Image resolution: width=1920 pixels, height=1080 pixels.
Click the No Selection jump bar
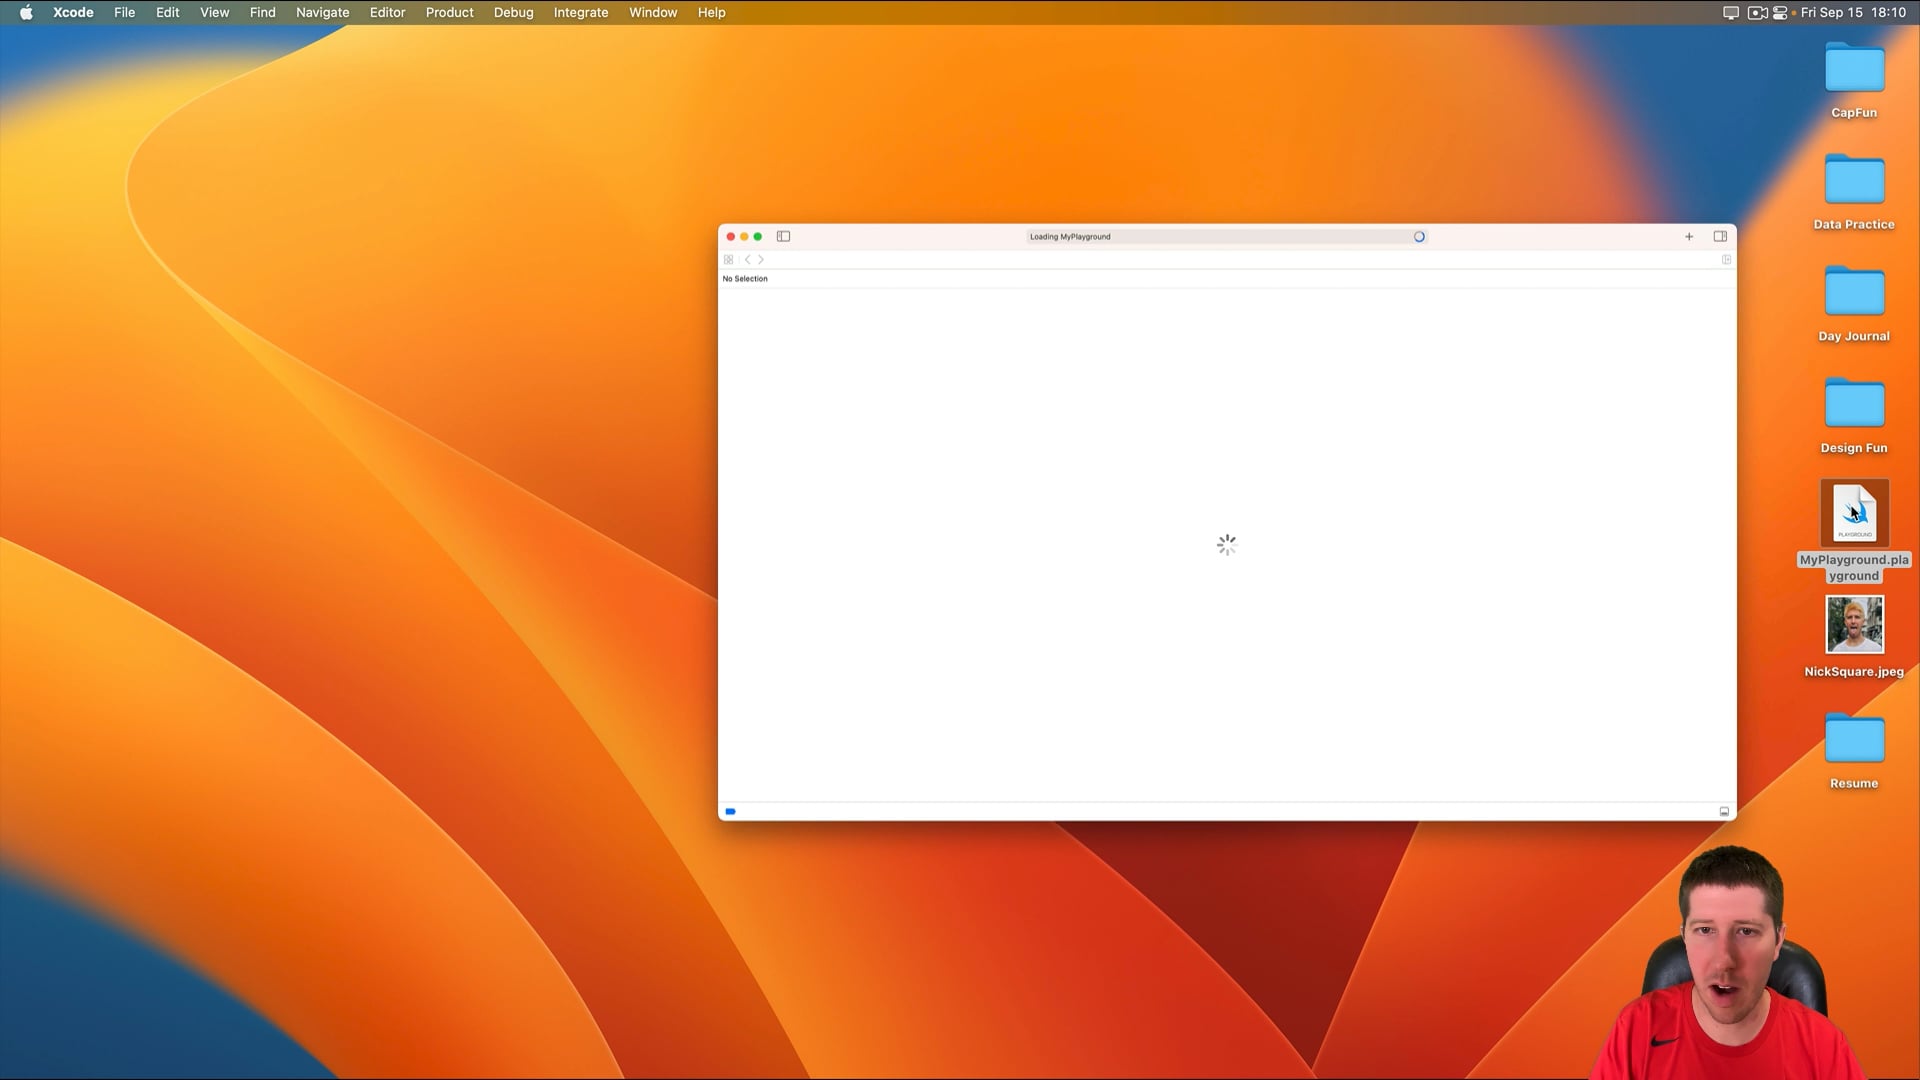tap(745, 279)
